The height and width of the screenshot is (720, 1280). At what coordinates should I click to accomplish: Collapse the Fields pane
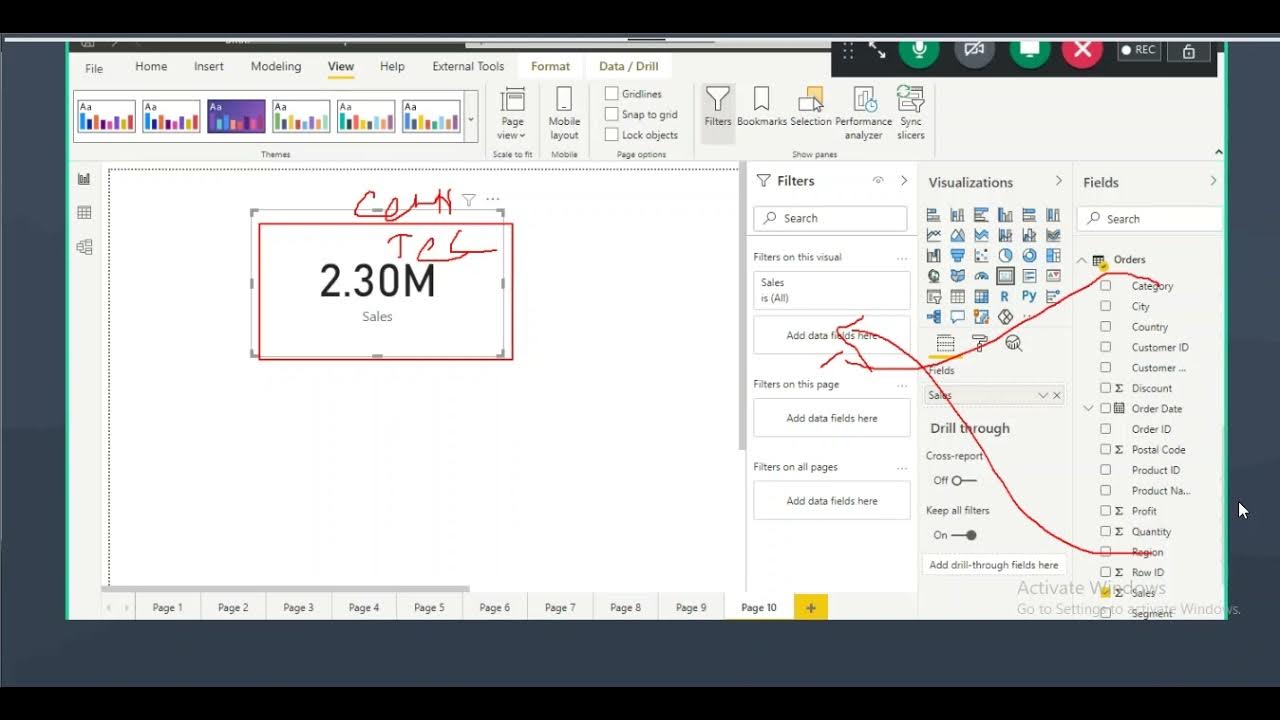click(1213, 181)
